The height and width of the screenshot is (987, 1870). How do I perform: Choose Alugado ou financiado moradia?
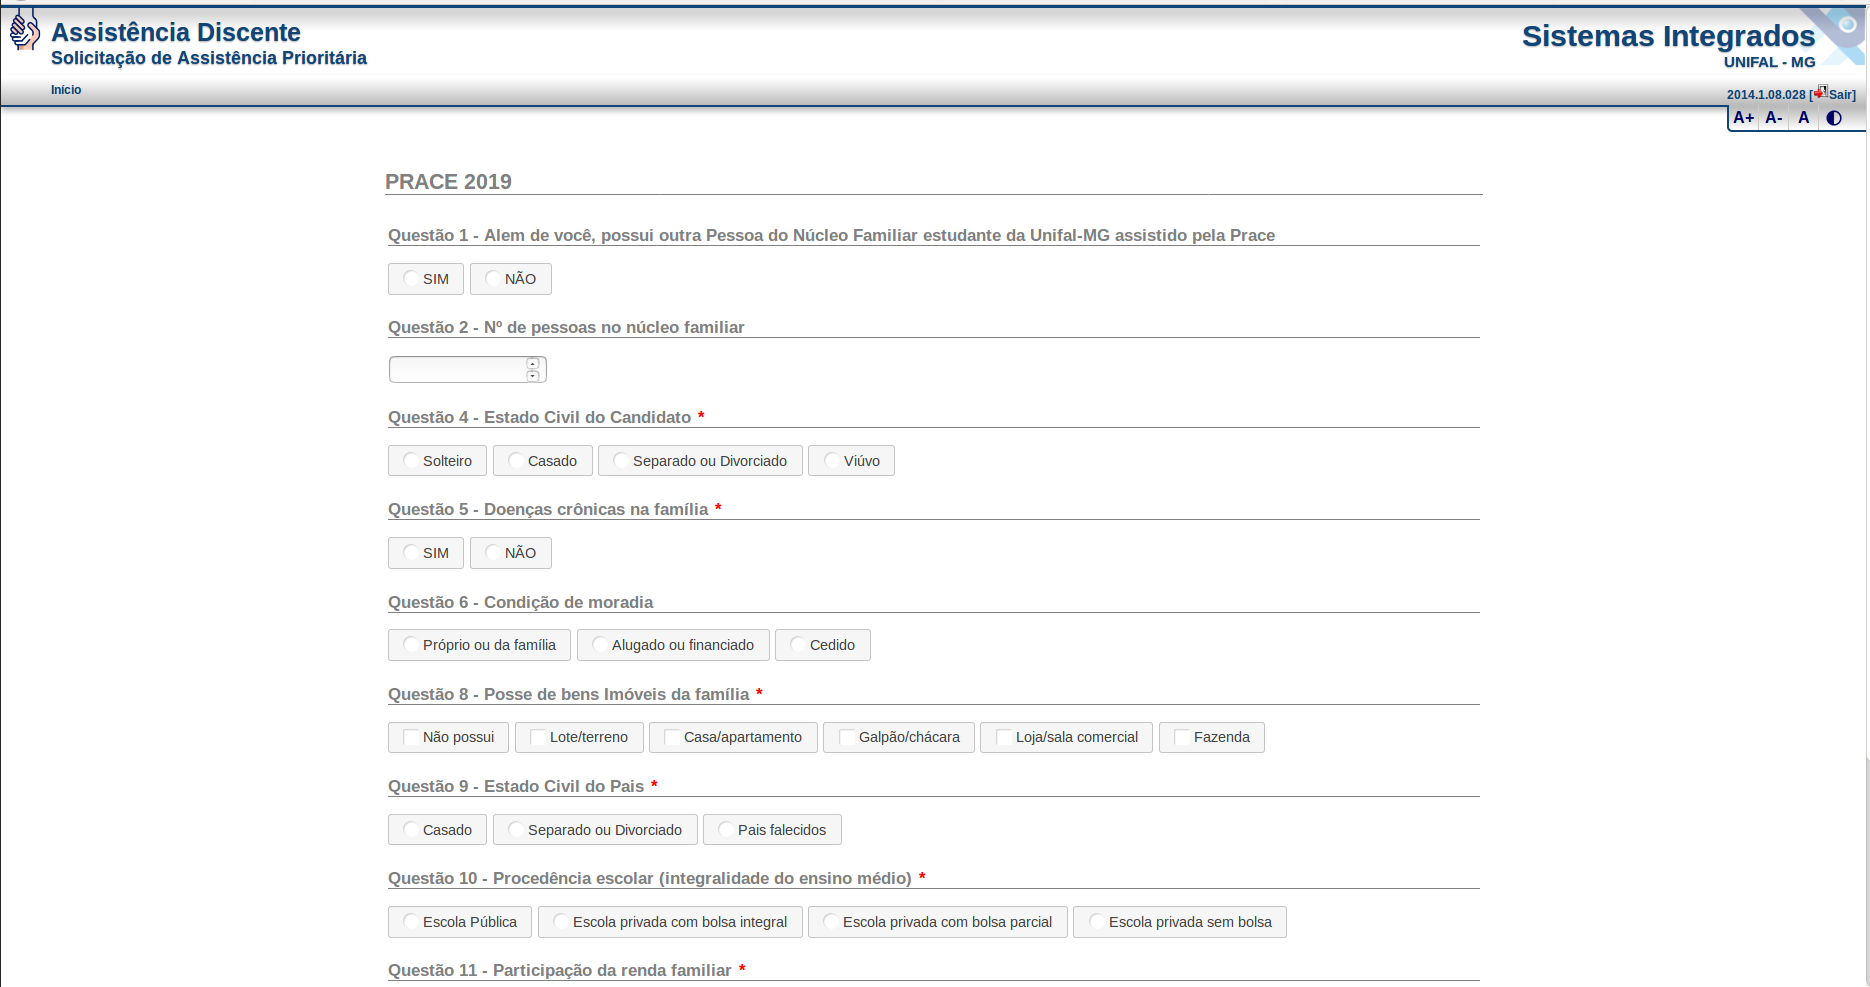(674, 645)
